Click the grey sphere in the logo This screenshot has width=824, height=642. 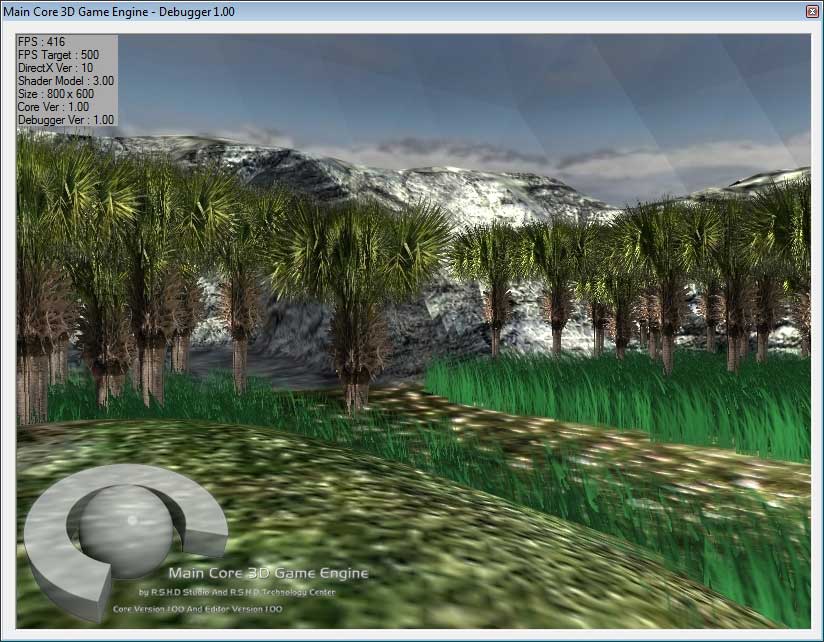click(125, 532)
